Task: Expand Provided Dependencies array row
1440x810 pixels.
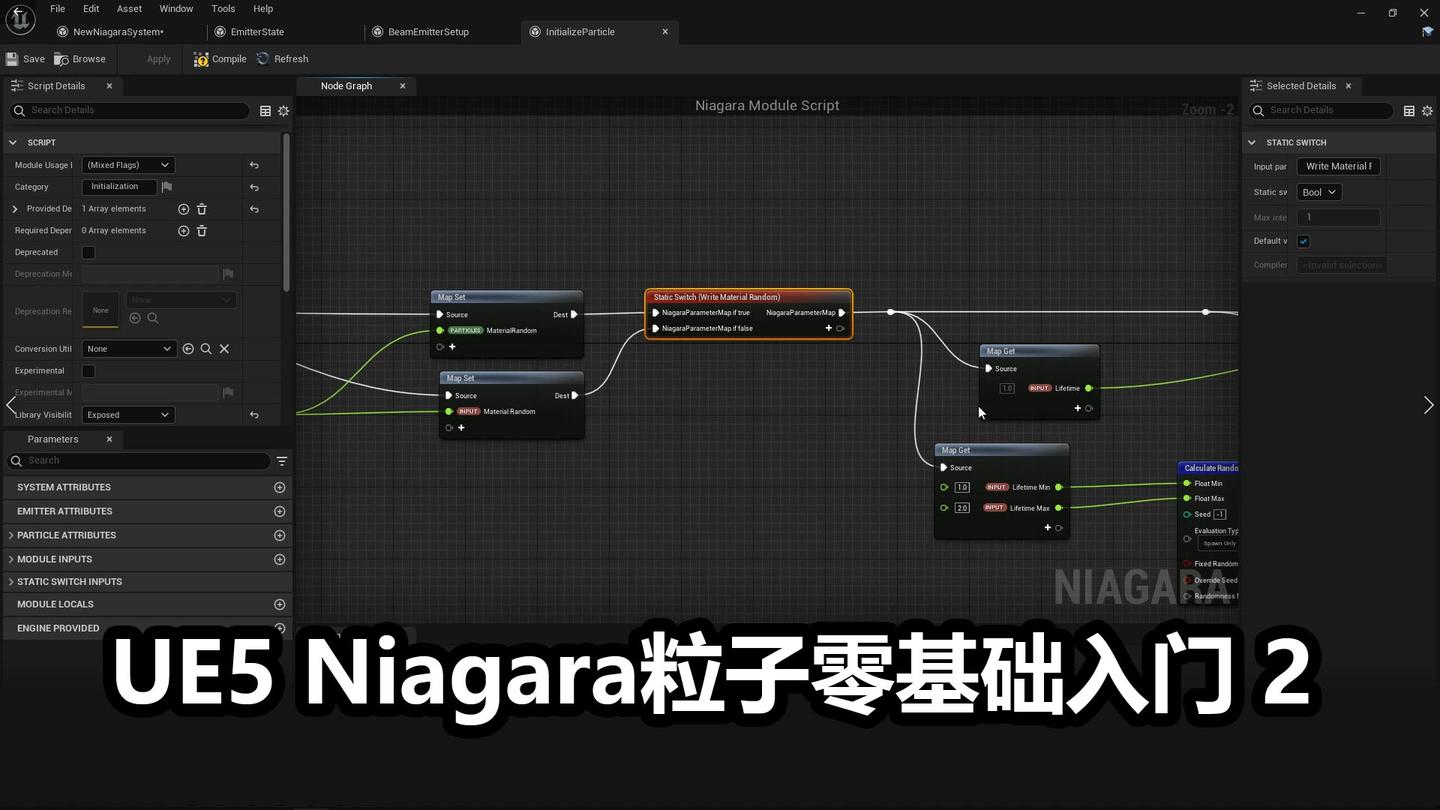Action: (14, 209)
